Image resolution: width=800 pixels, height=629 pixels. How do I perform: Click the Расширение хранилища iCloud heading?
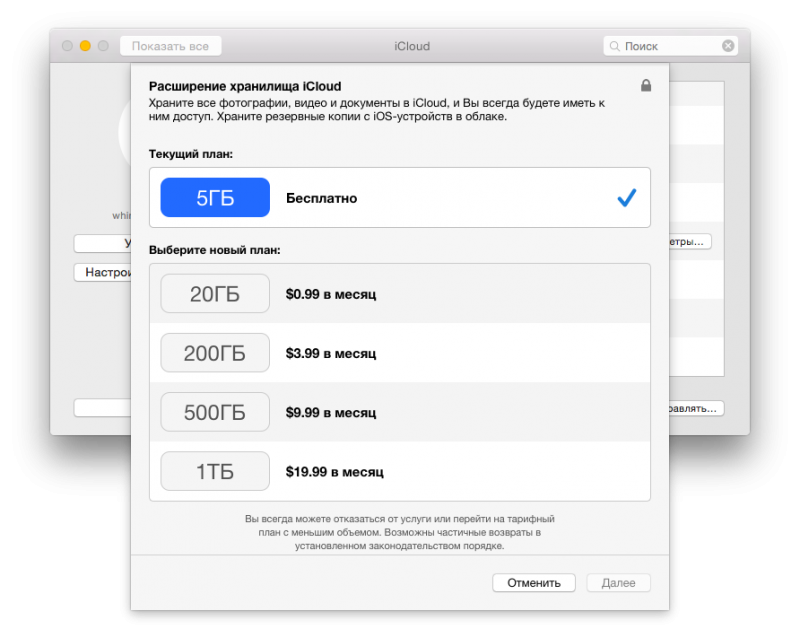(245, 86)
